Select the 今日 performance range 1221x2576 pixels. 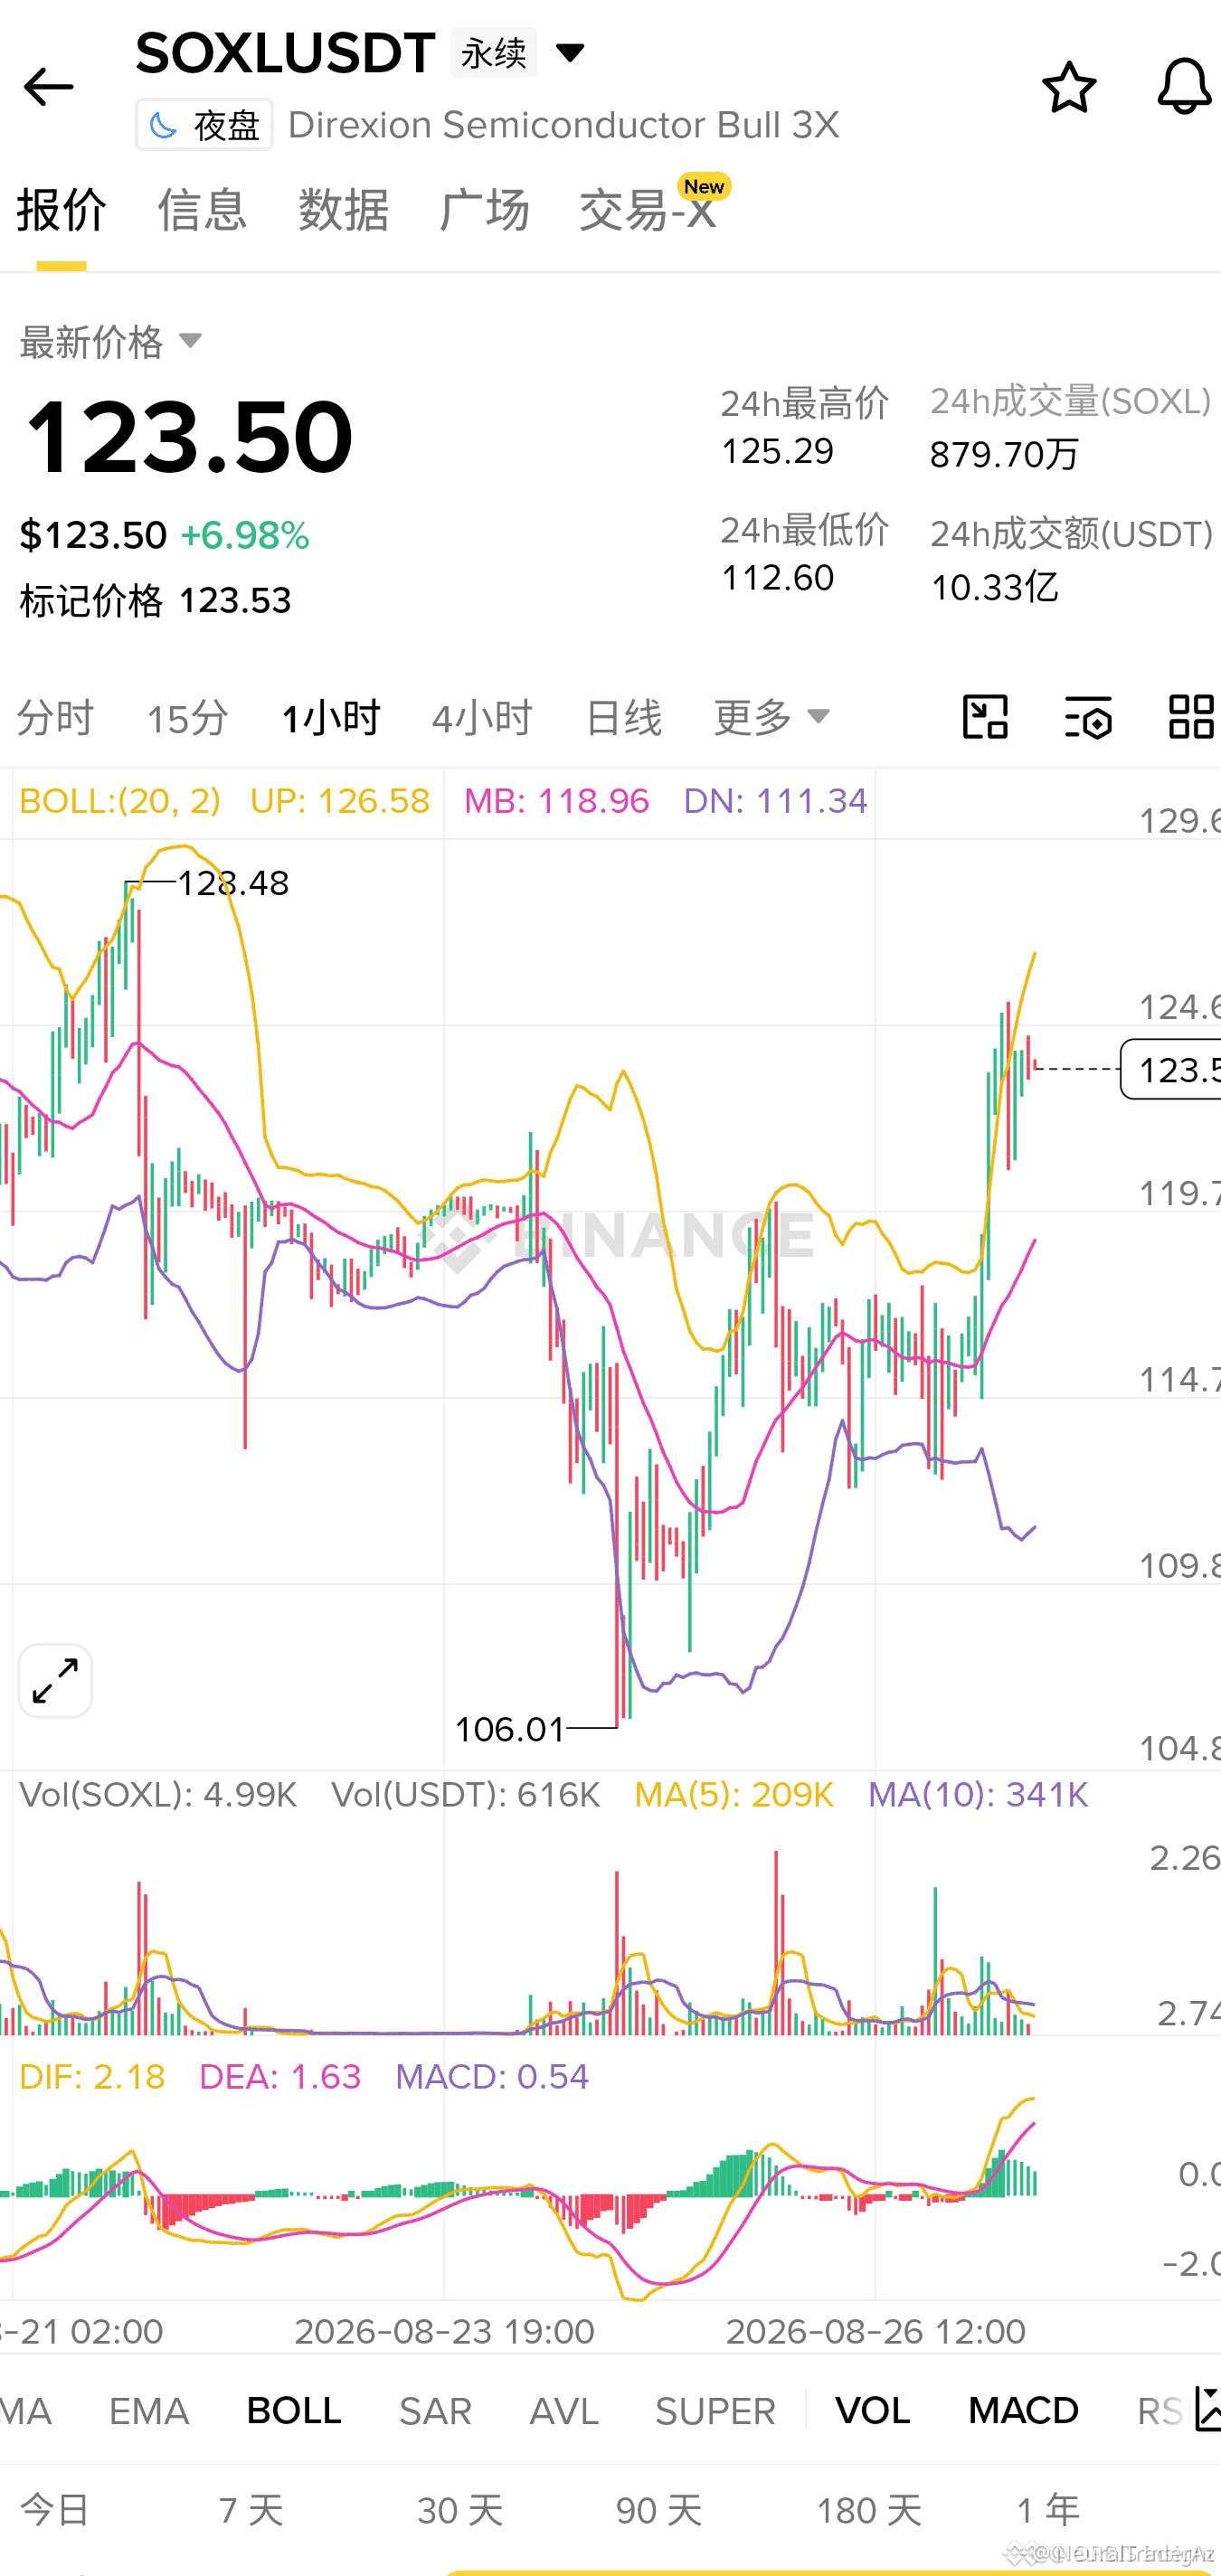point(55,2510)
